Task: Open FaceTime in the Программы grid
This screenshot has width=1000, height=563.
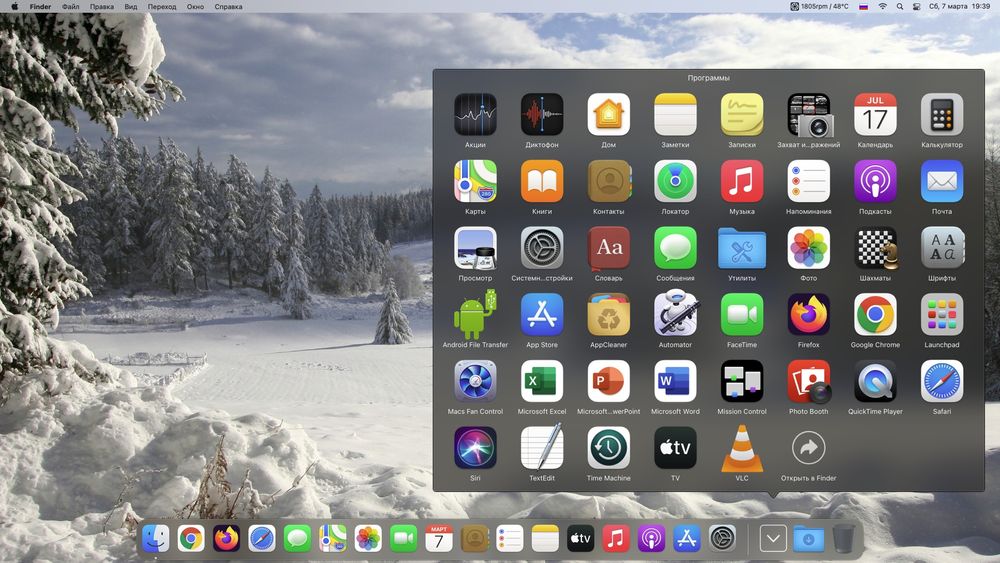Action: [x=742, y=314]
